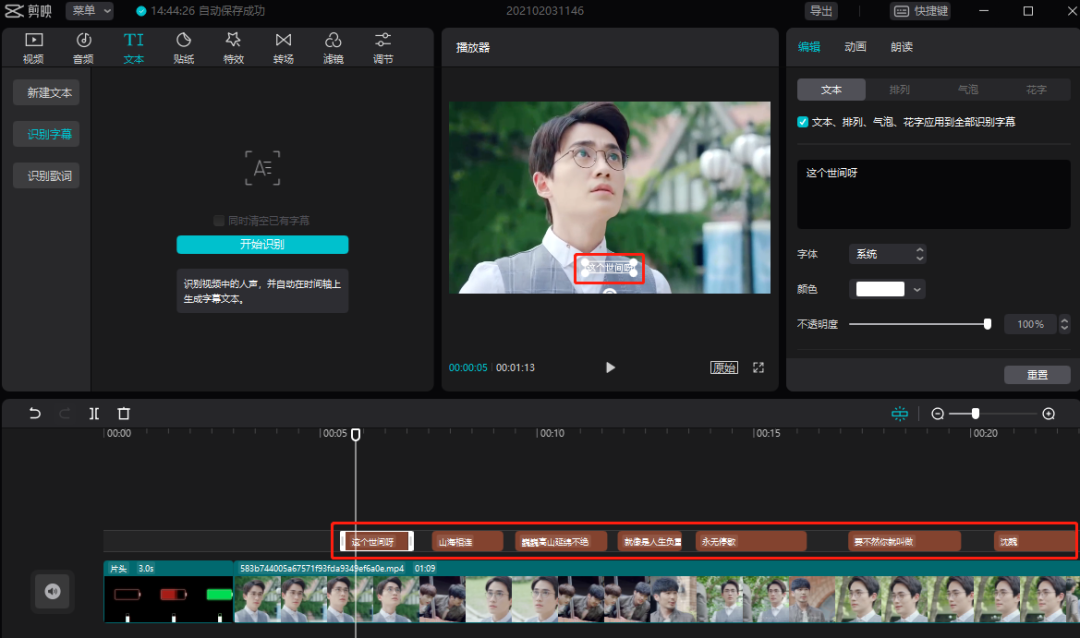Click the 开始识别 button
The image size is (1080, 638).
[262, 245]
